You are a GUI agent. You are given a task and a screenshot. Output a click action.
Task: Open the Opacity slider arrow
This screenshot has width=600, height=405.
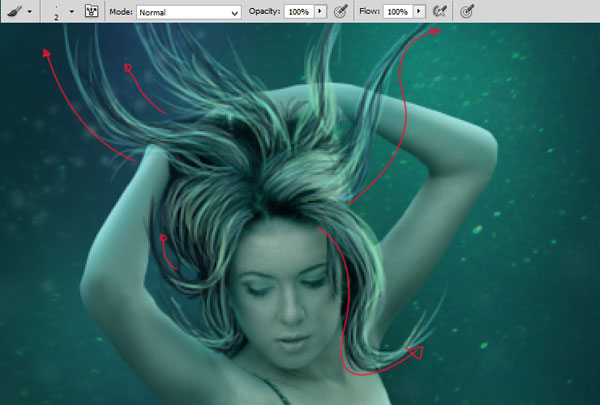320,11
